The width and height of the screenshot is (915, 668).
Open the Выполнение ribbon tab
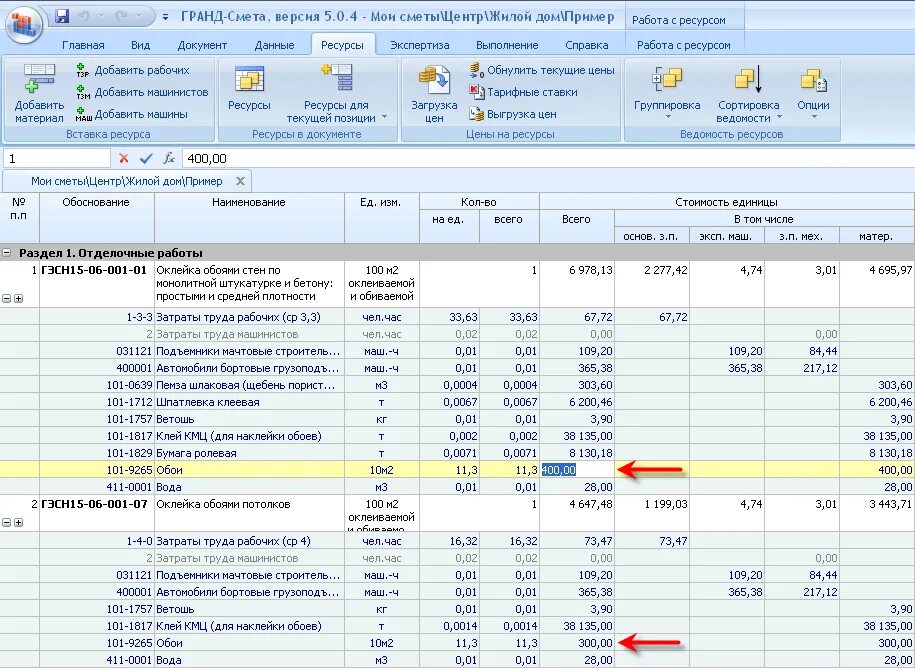(507, 45)
